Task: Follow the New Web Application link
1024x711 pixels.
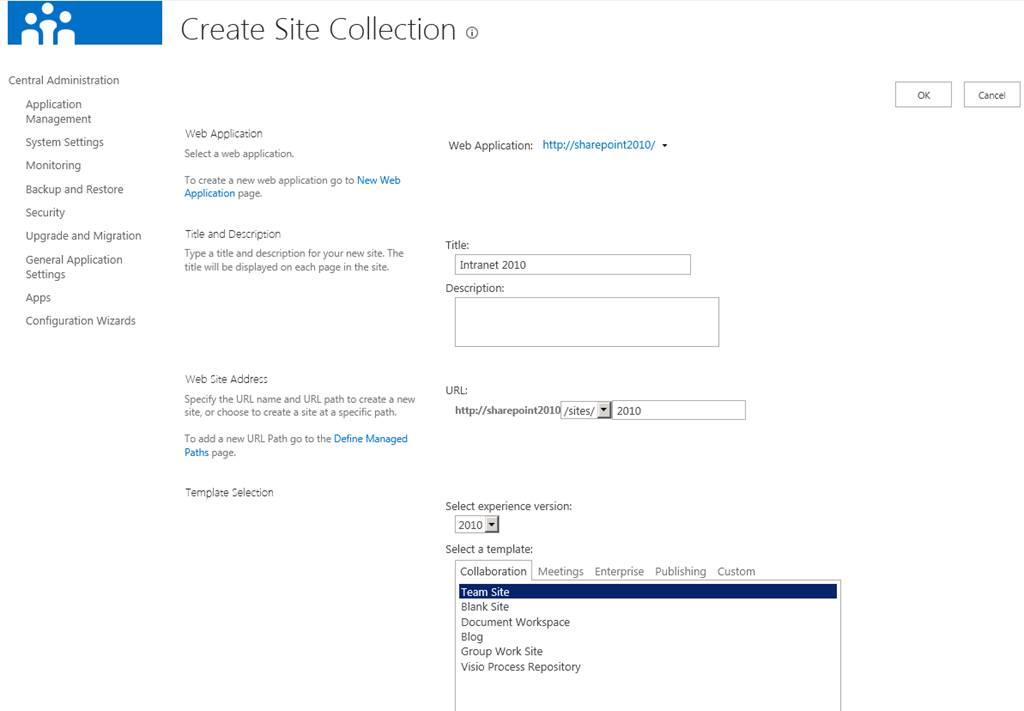Action: pos(378,180)
